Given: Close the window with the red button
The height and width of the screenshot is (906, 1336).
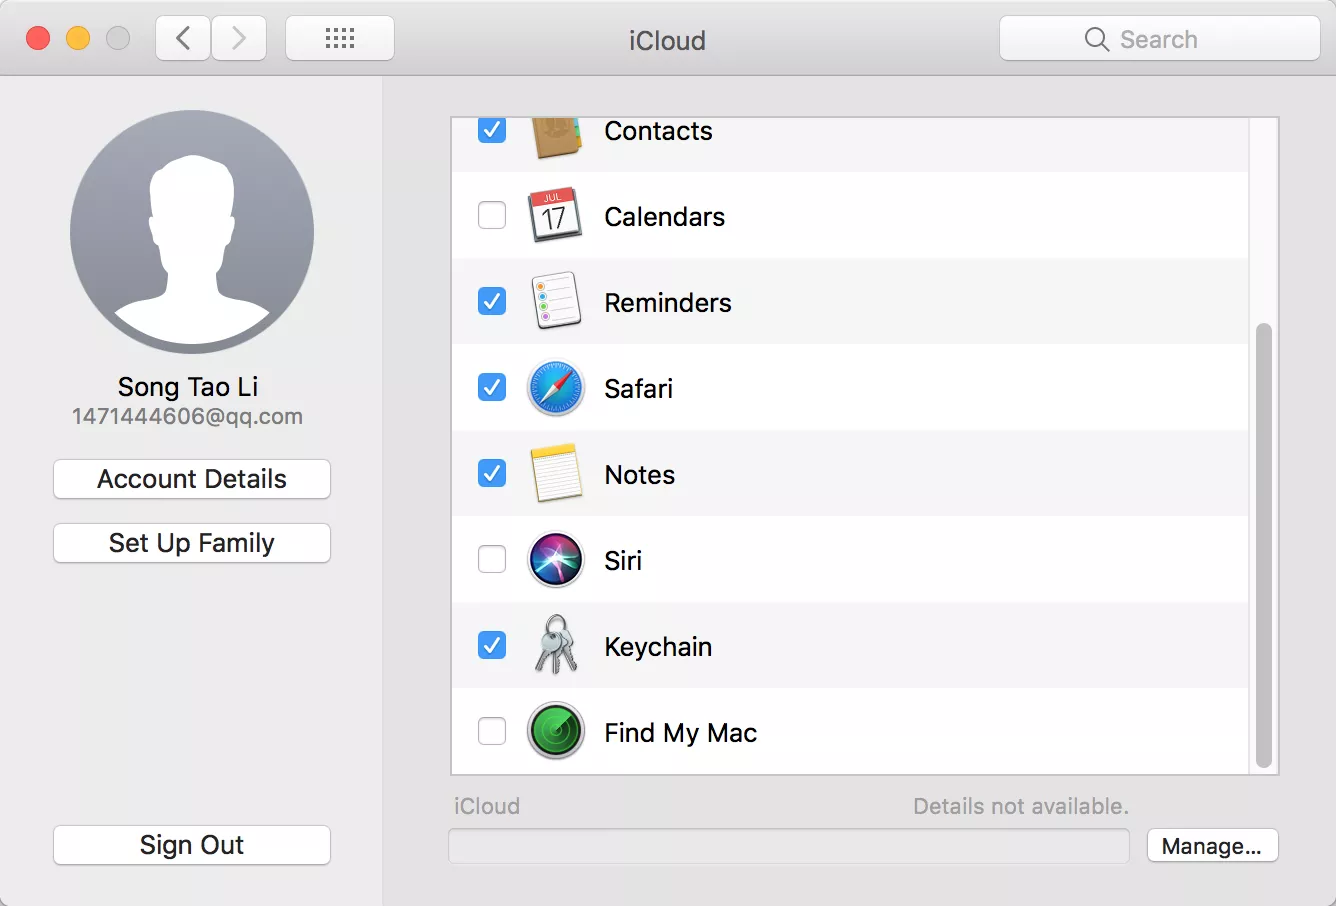Looking at the screenshot, I should tap(38, 39).
